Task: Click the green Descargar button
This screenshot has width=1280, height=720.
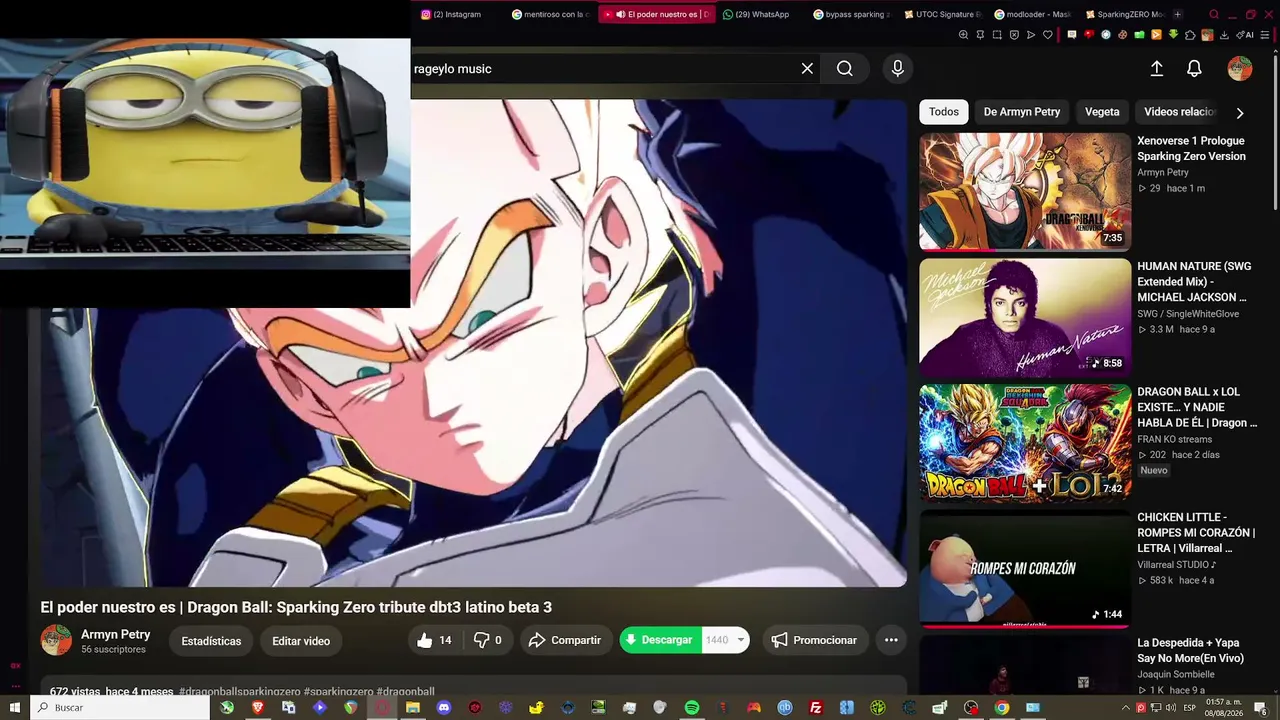Action: [x=659, y=640]
